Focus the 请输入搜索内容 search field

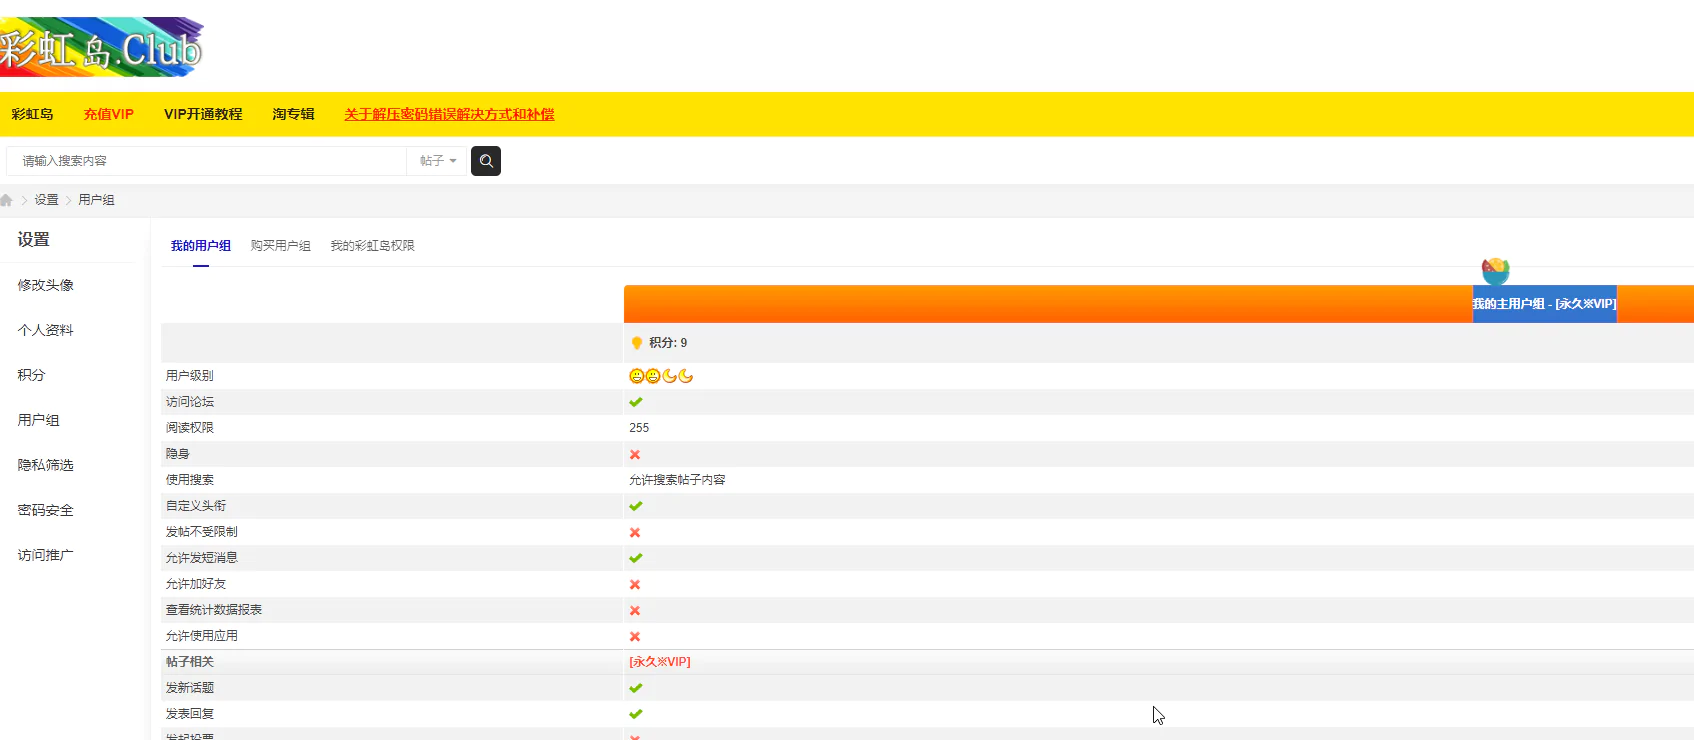[x=206, y=161]
